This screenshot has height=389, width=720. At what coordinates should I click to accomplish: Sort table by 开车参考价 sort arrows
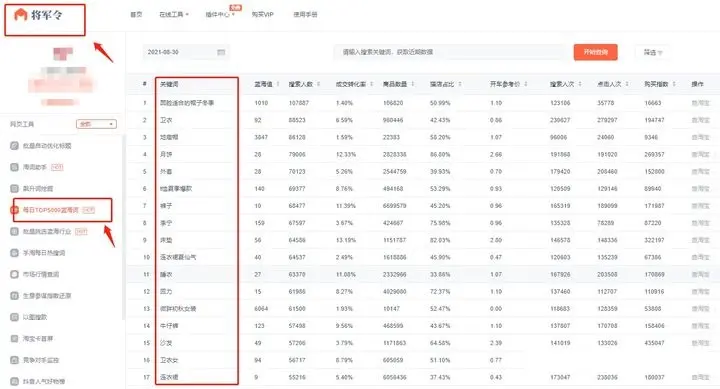526,84
